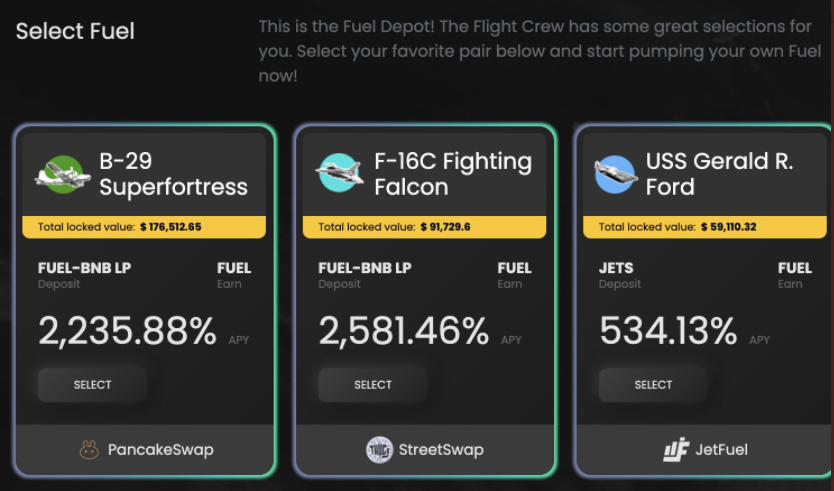Click the JetFuel logo icon
This screenshot has width=834, height=491.
676,450
